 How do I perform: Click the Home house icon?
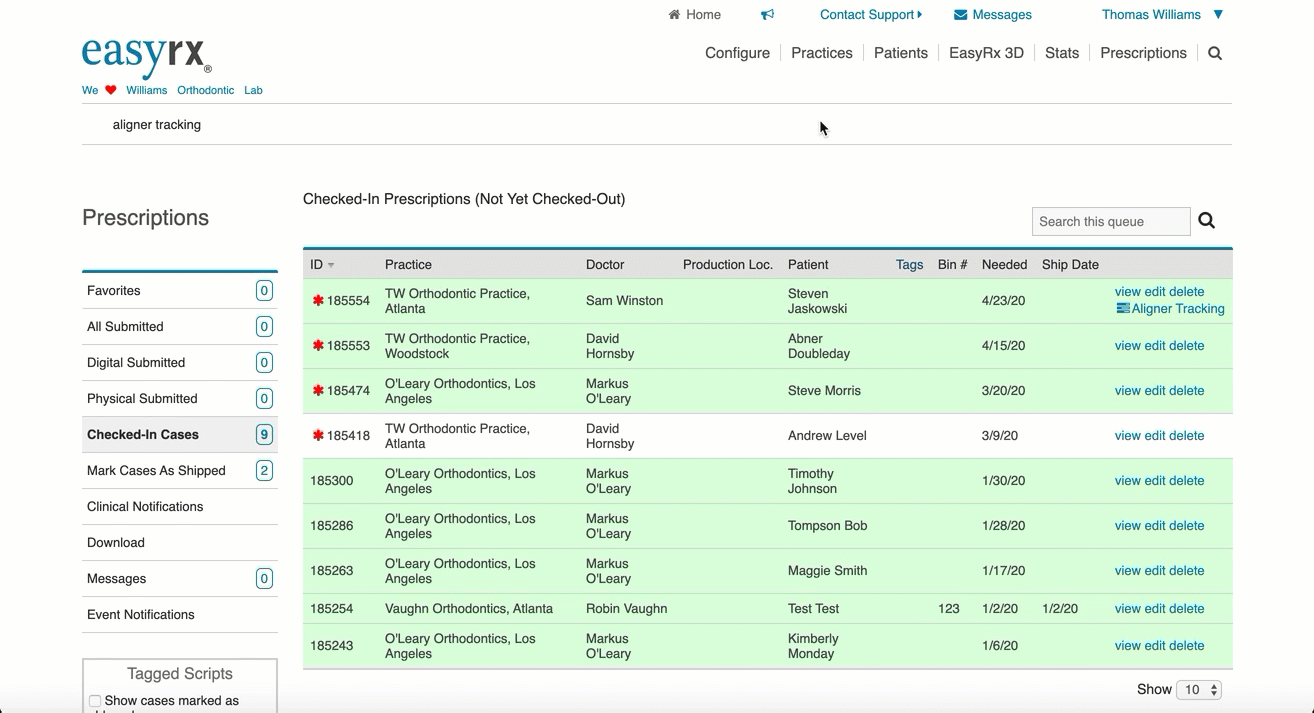pyautogui.click(x=674, y=15)
